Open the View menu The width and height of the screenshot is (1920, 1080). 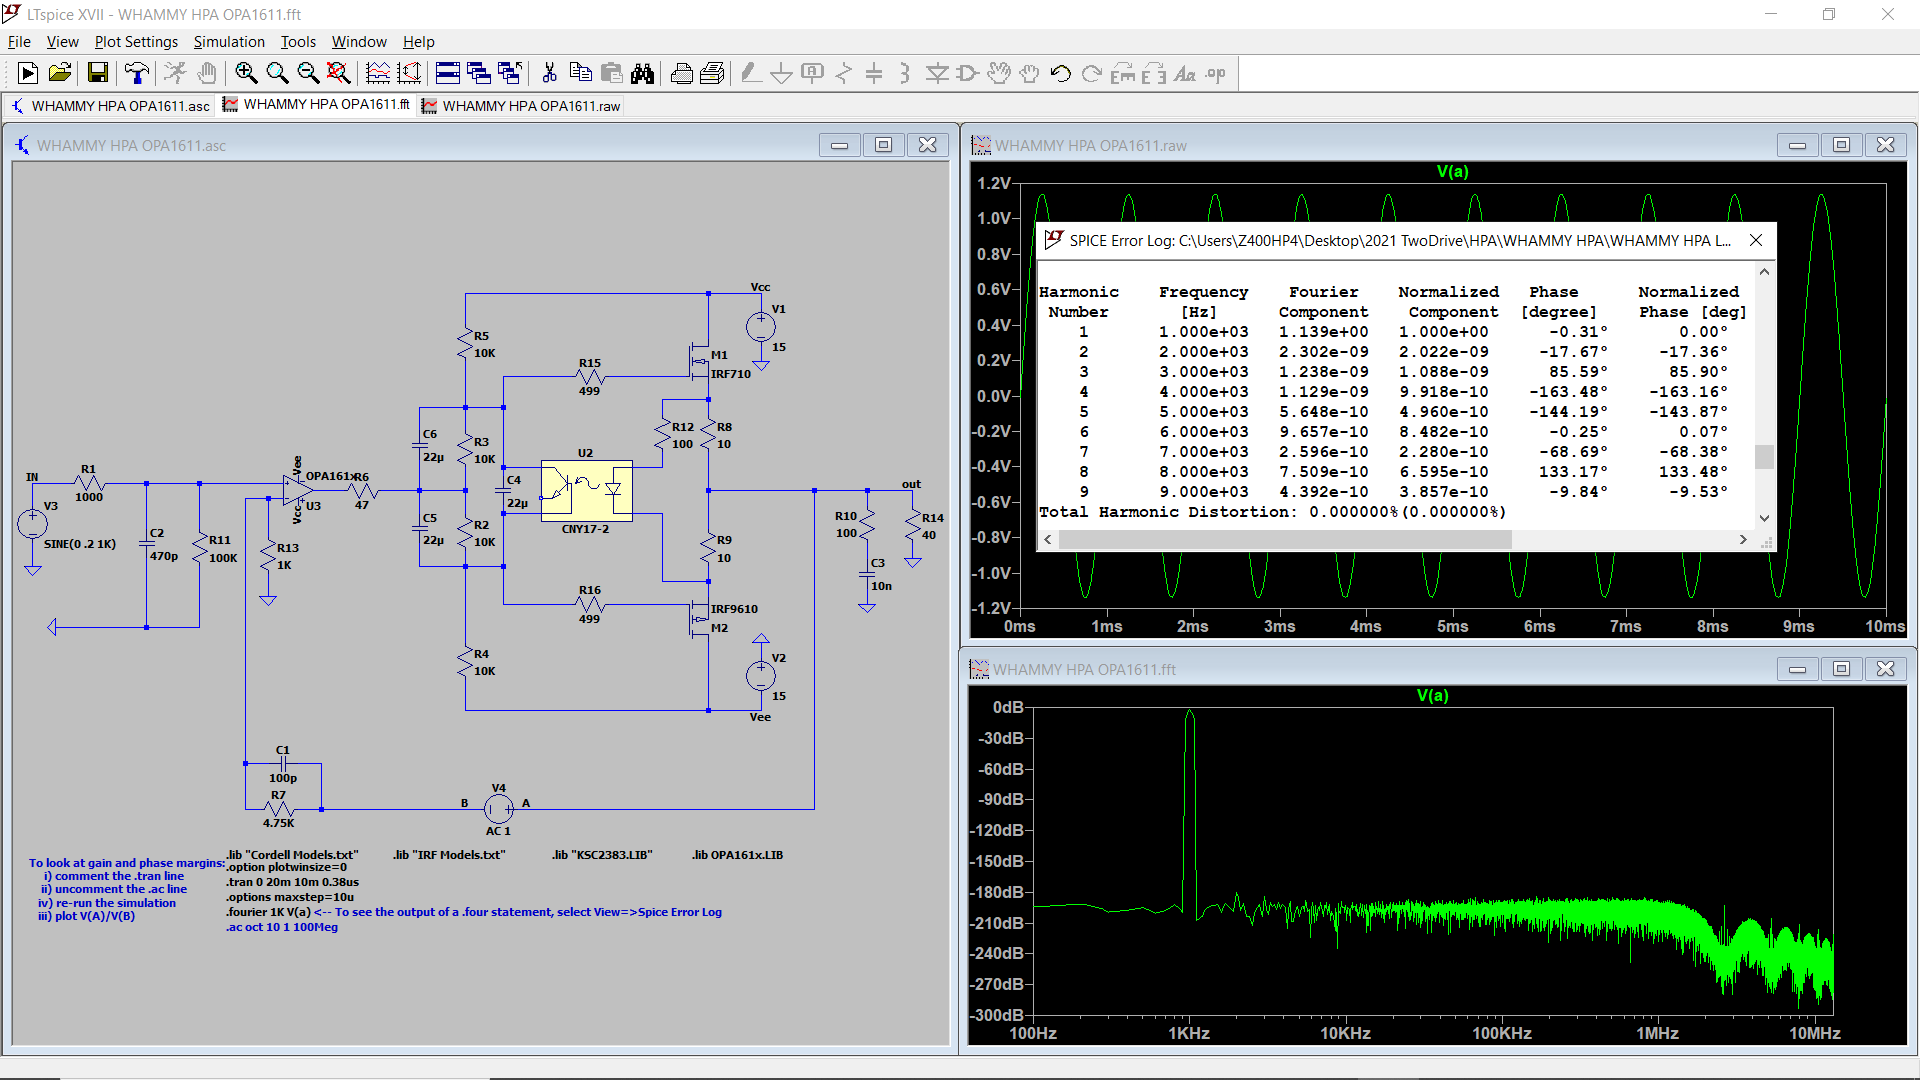coord(62,42)
